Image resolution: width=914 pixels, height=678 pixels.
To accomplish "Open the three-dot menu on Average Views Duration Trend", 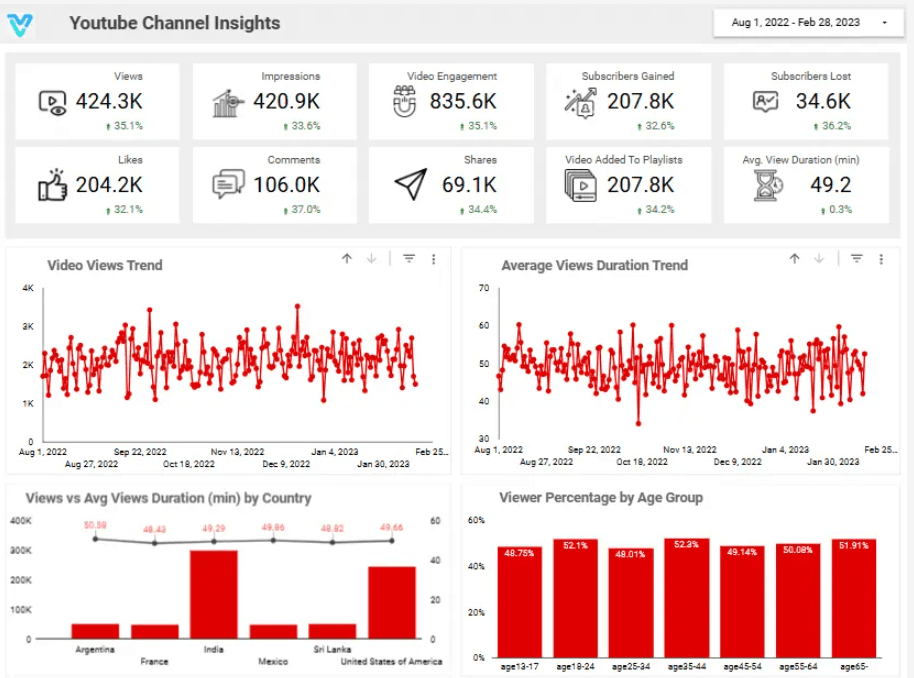I will tap(880, 257).
